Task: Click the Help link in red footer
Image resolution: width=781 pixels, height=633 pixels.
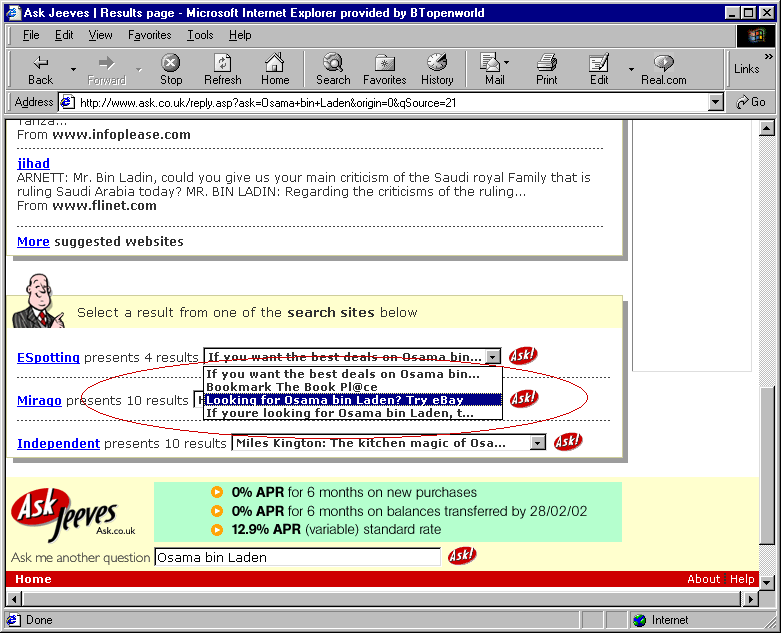Action: (742, 579)
